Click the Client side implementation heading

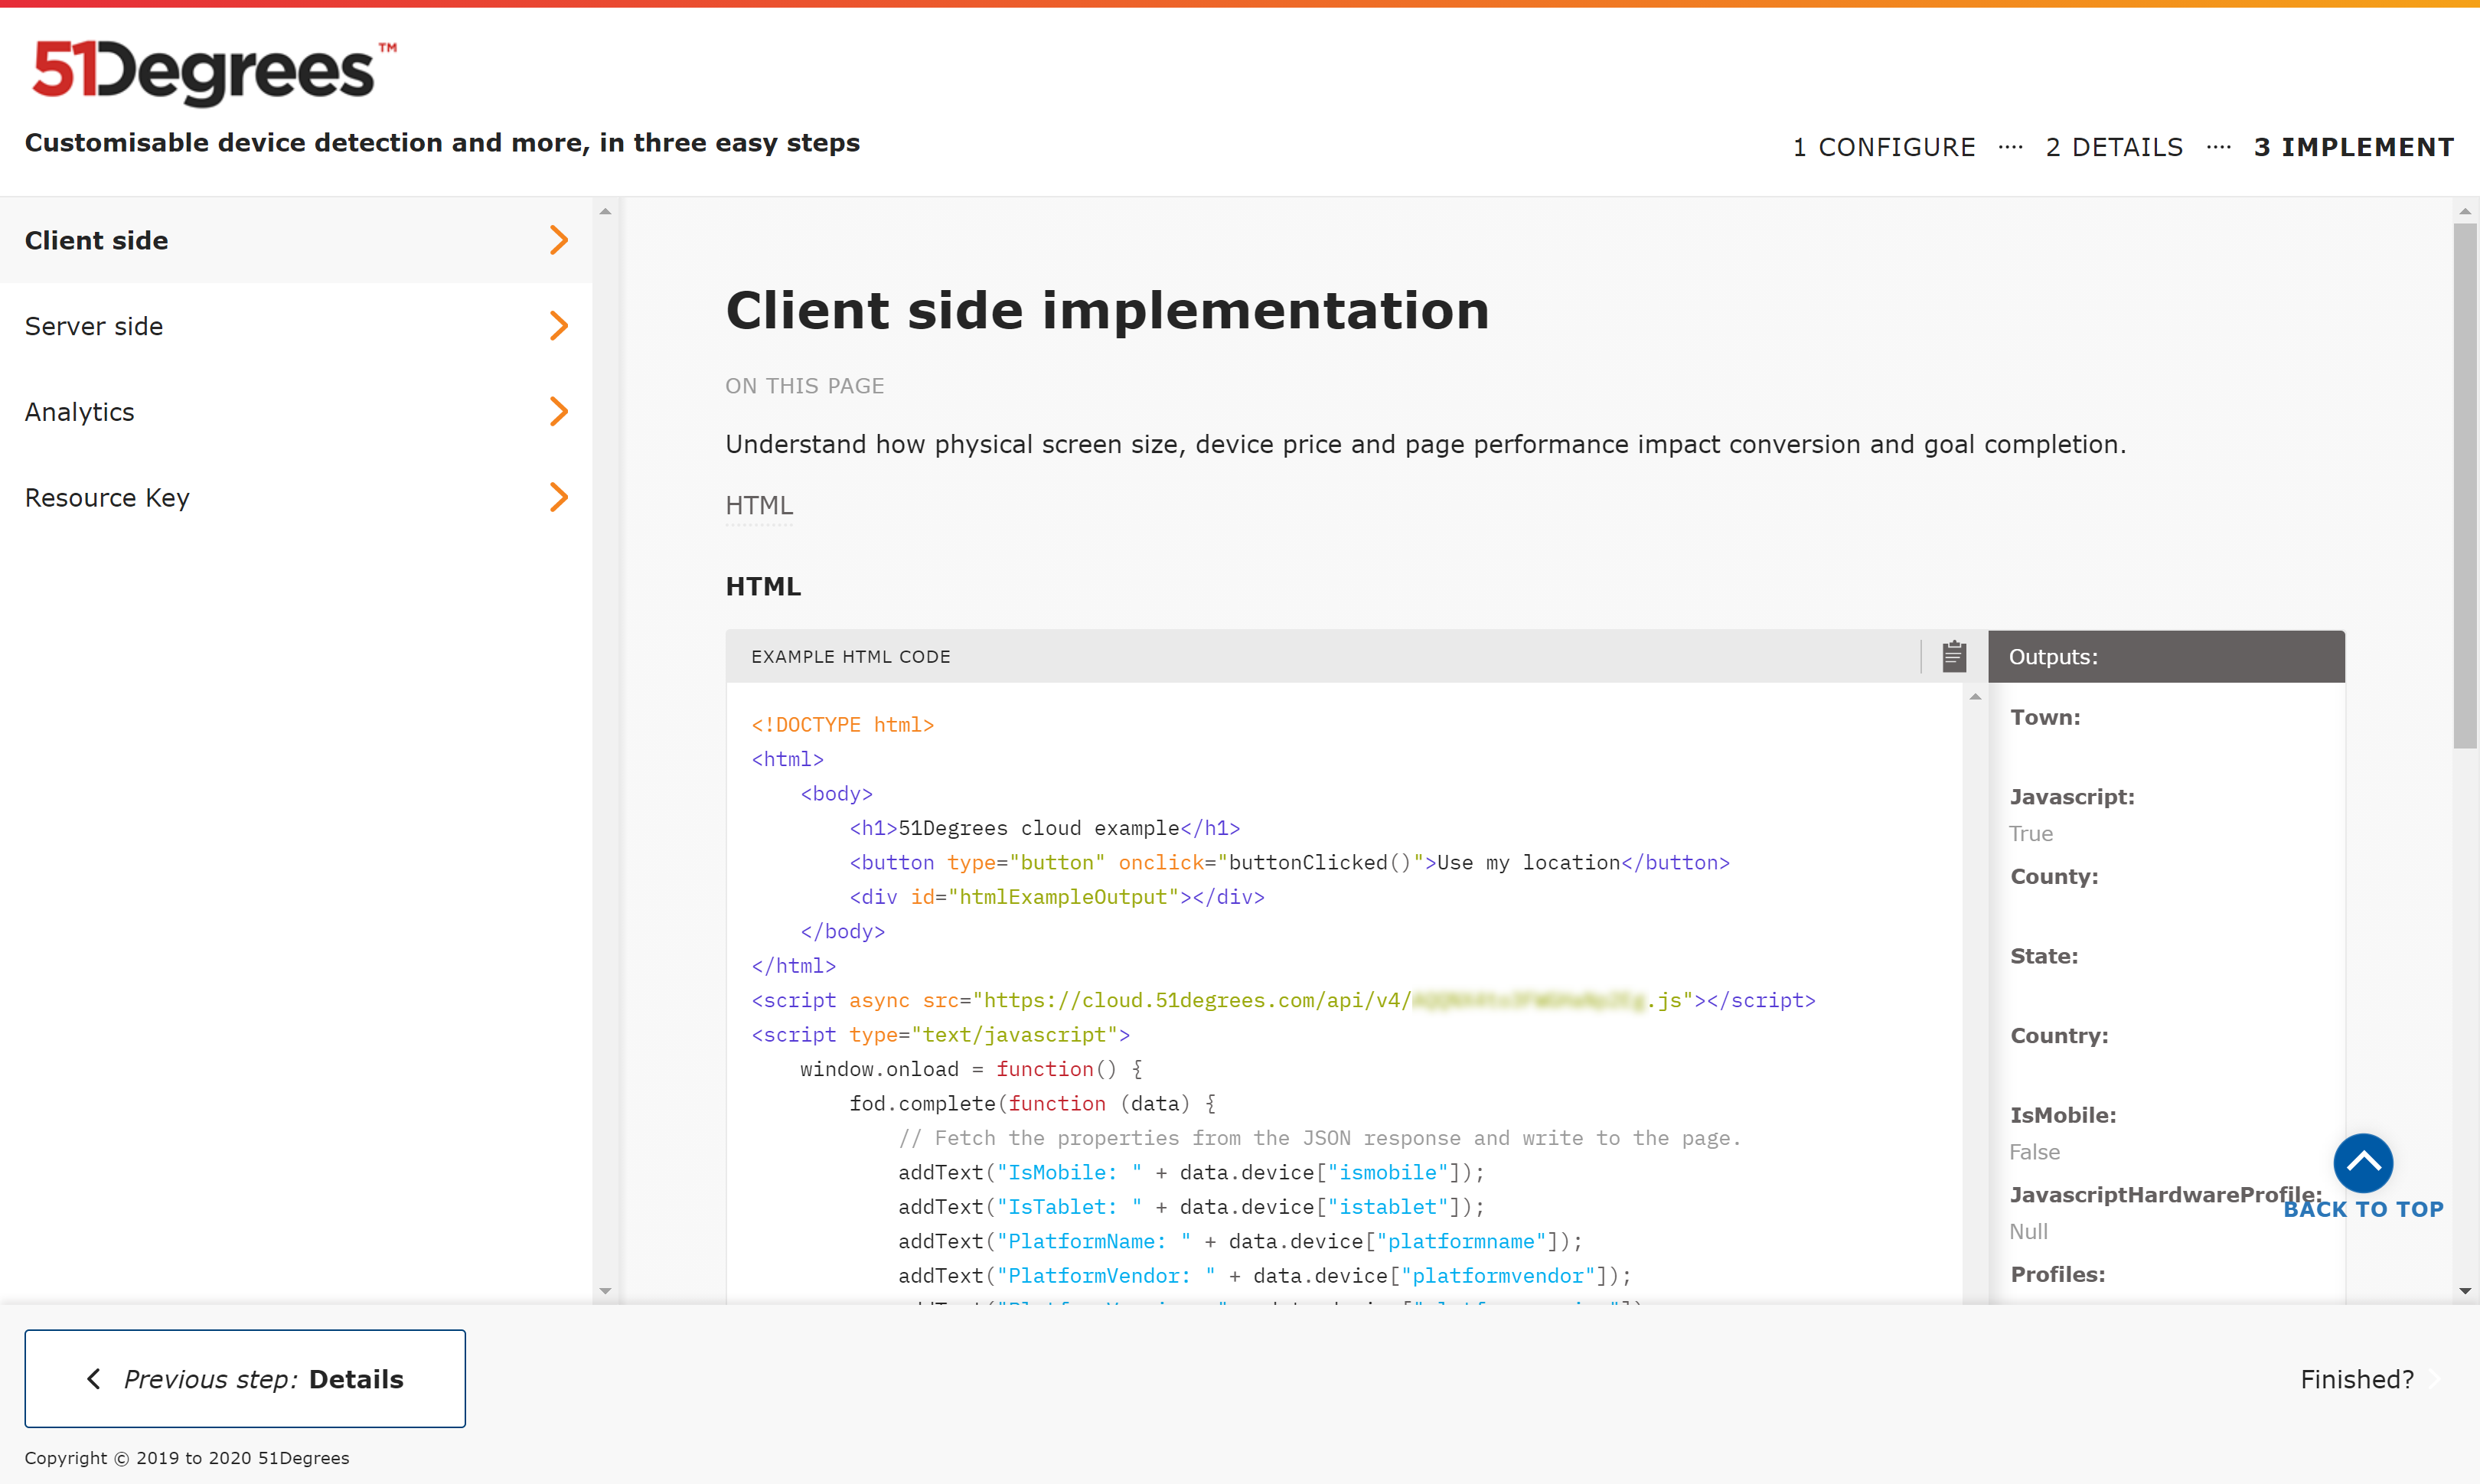(1107, 310)
